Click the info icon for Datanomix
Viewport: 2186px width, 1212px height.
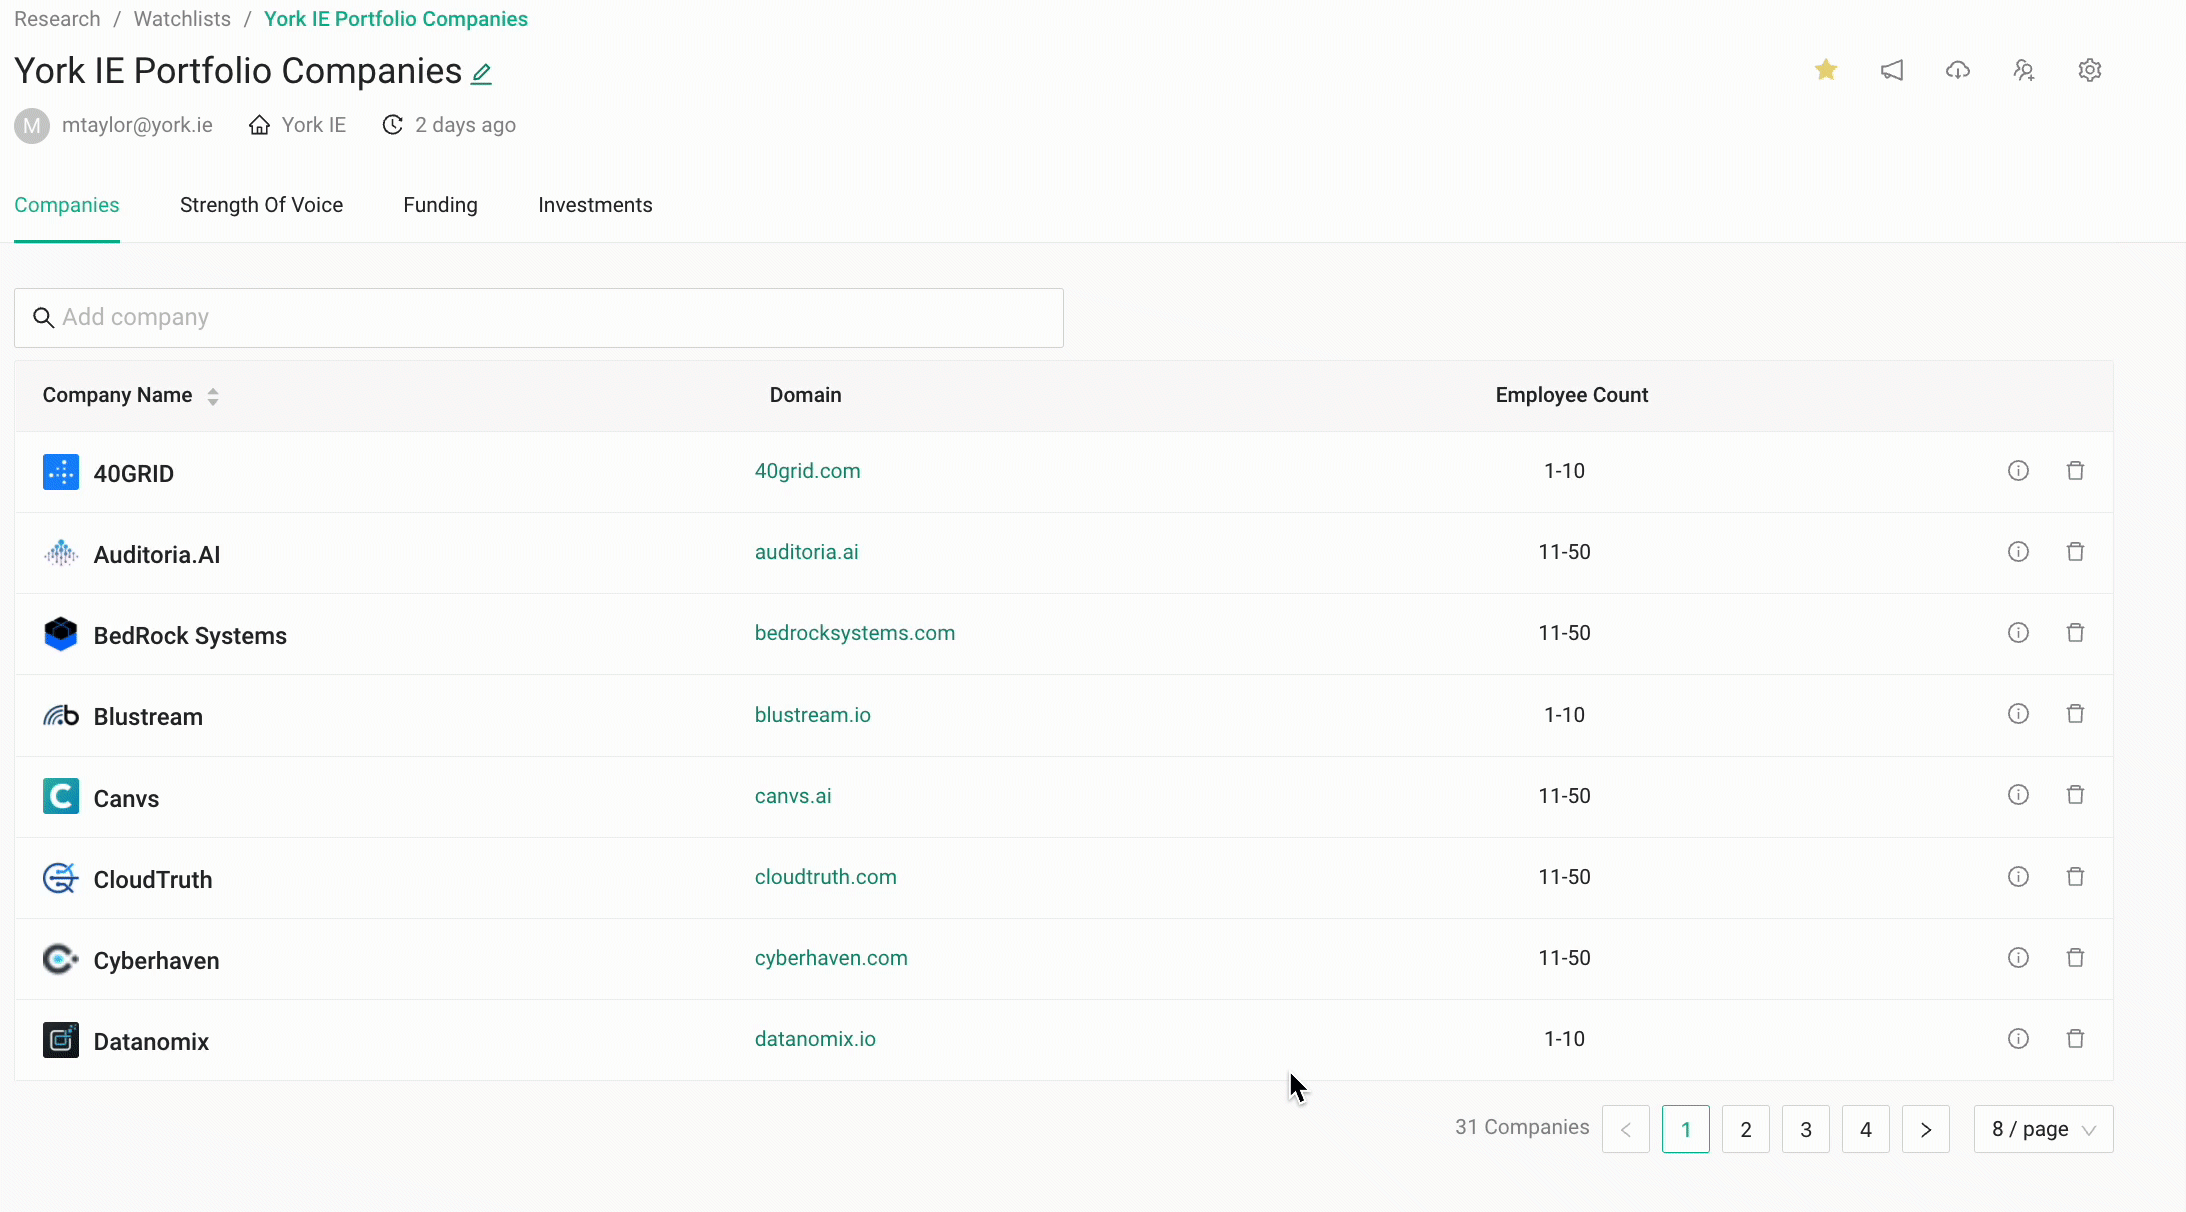point(2018,1038)
